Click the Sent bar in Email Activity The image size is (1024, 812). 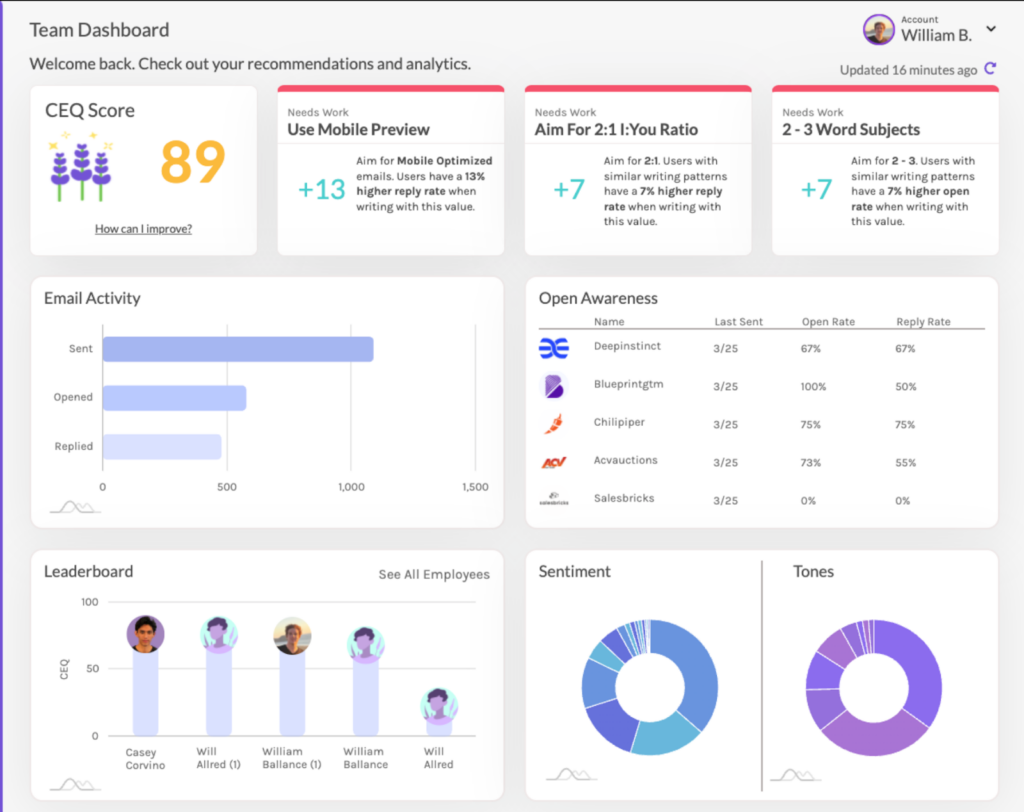coord(238,348)
